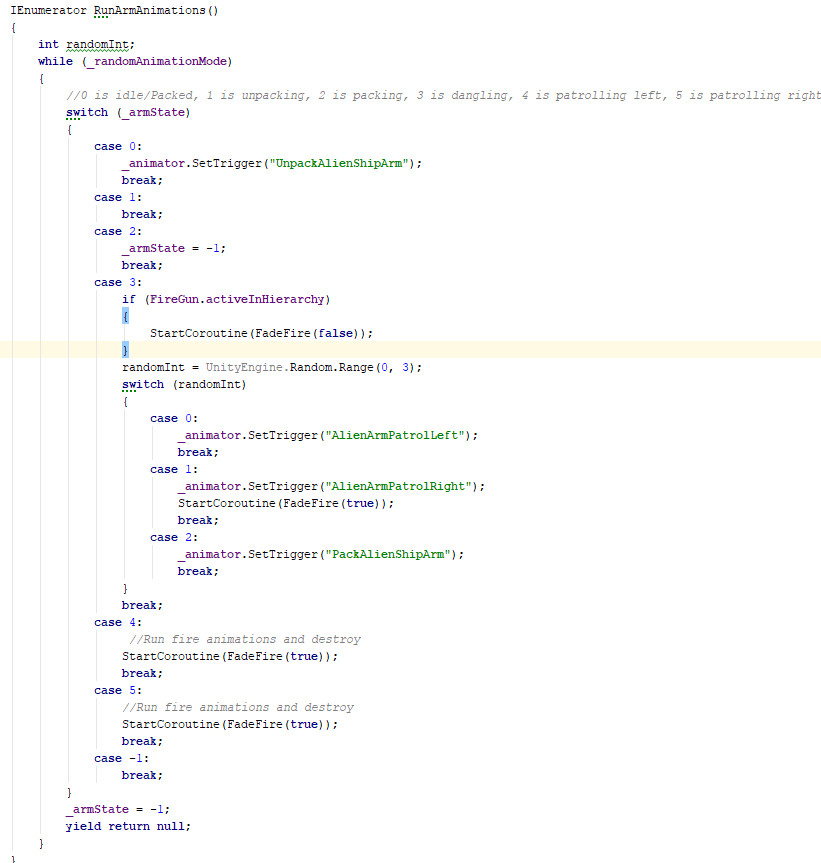Click the highlighted closing brace on the yellow line

point(125,350)
